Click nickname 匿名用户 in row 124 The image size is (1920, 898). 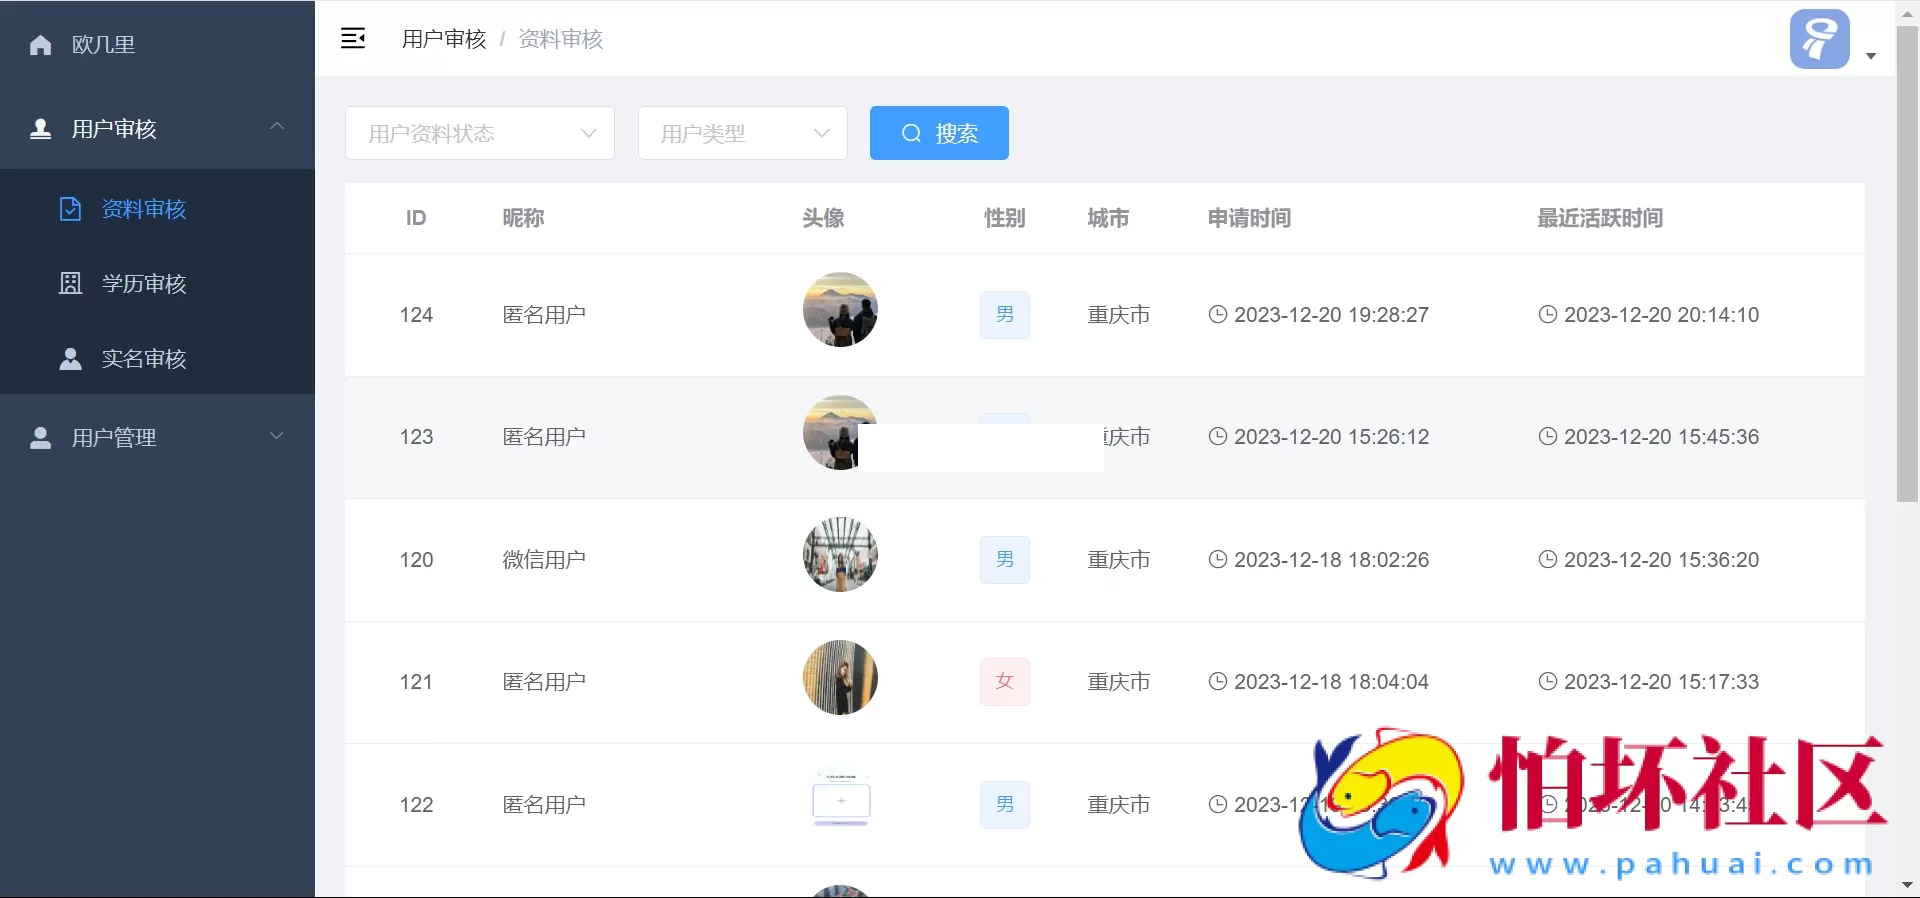pos(544,315)
